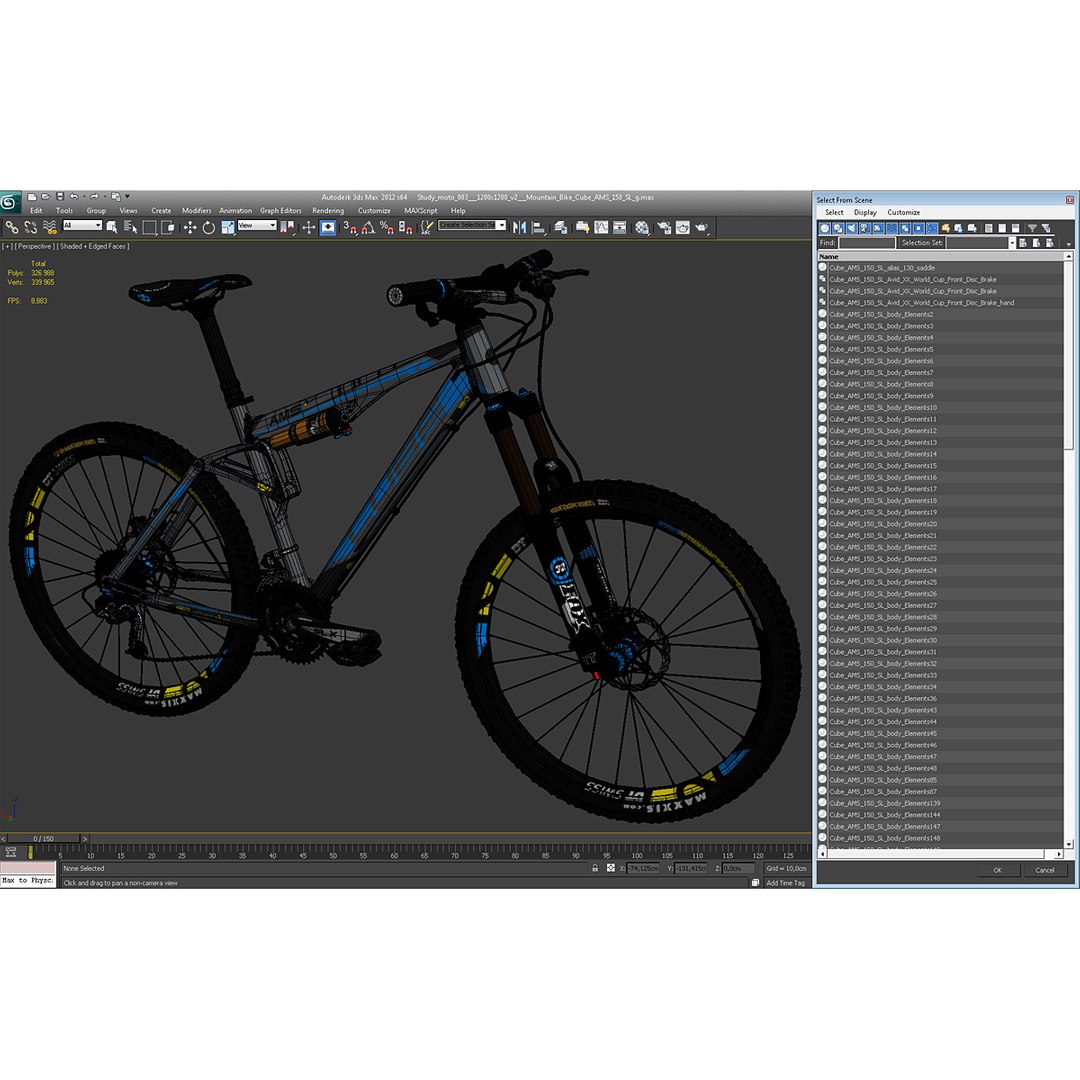Image resolution: width=1080 pixels, height=1080 pixels.
Task: Toggle the Selection Lock padlock icon
Action: click(x=595, y=868)
